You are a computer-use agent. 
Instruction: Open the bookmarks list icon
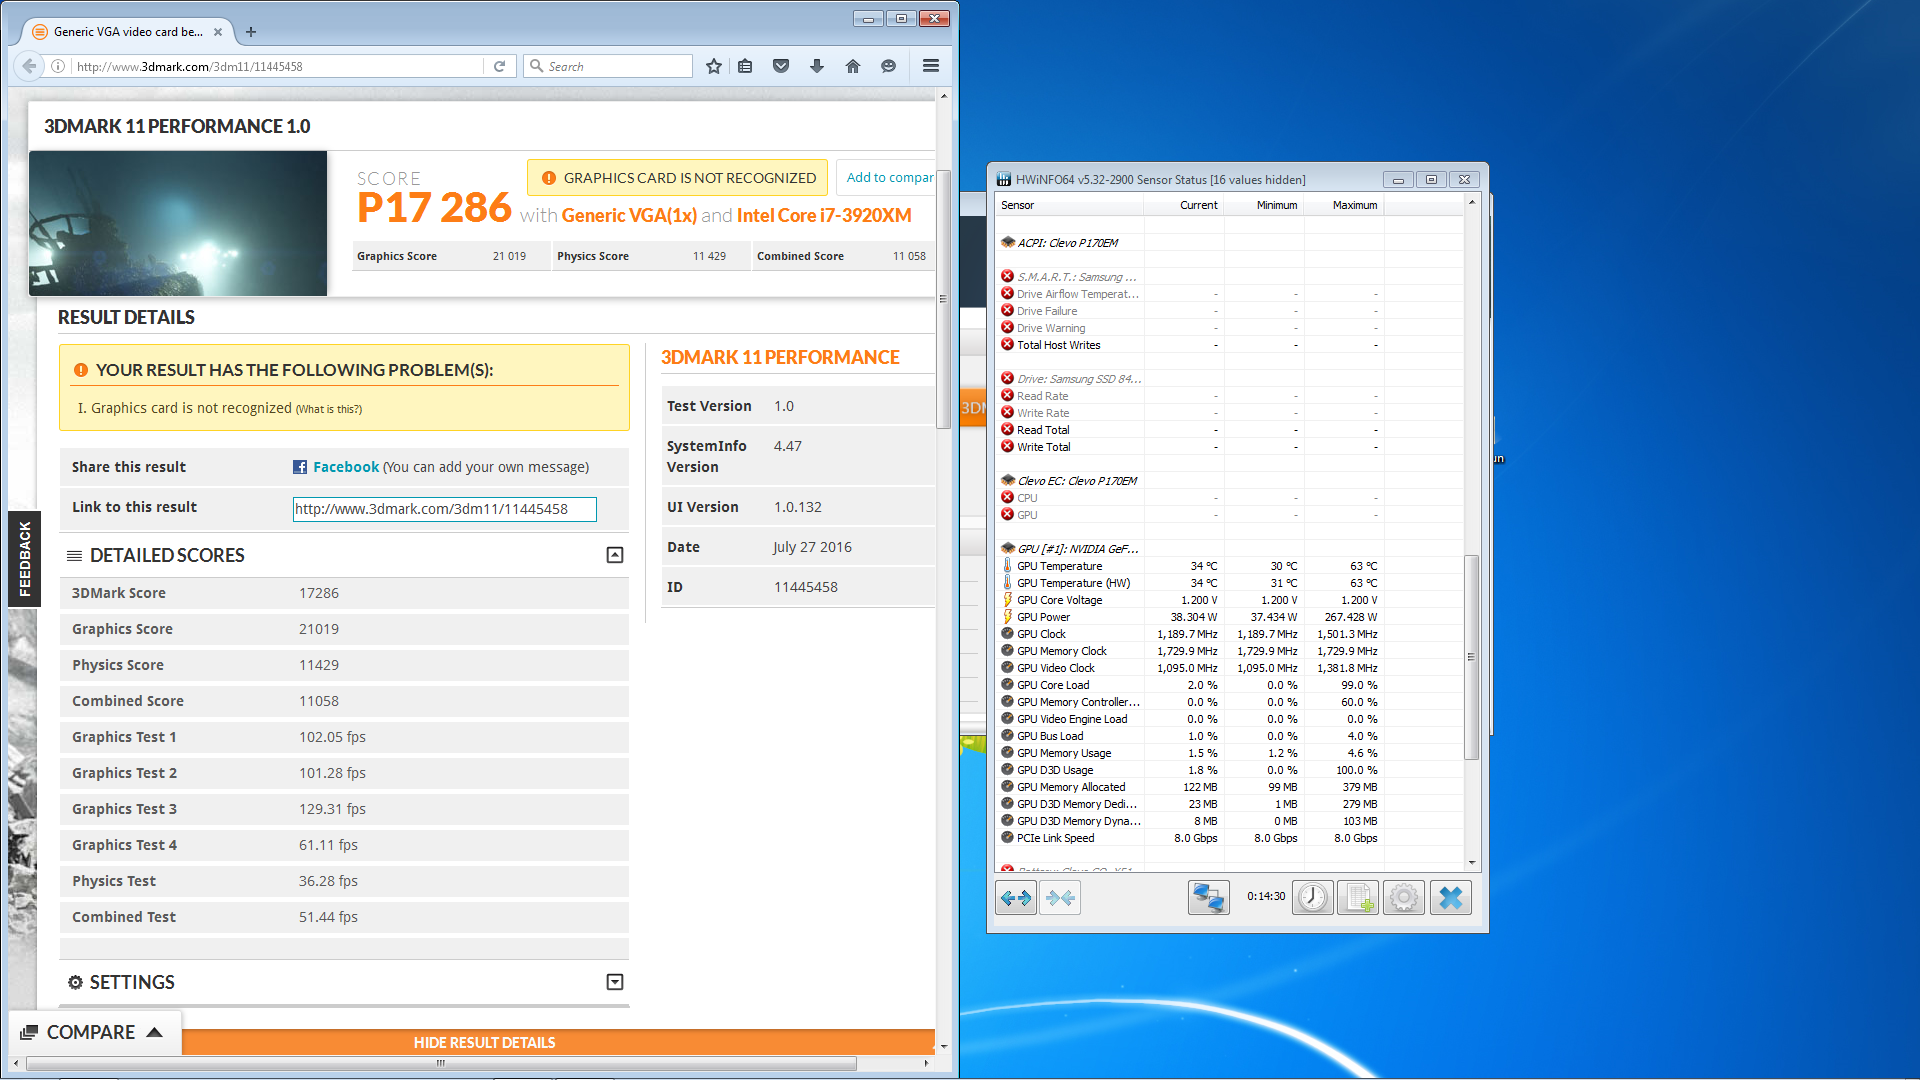(x=747, y=66)
